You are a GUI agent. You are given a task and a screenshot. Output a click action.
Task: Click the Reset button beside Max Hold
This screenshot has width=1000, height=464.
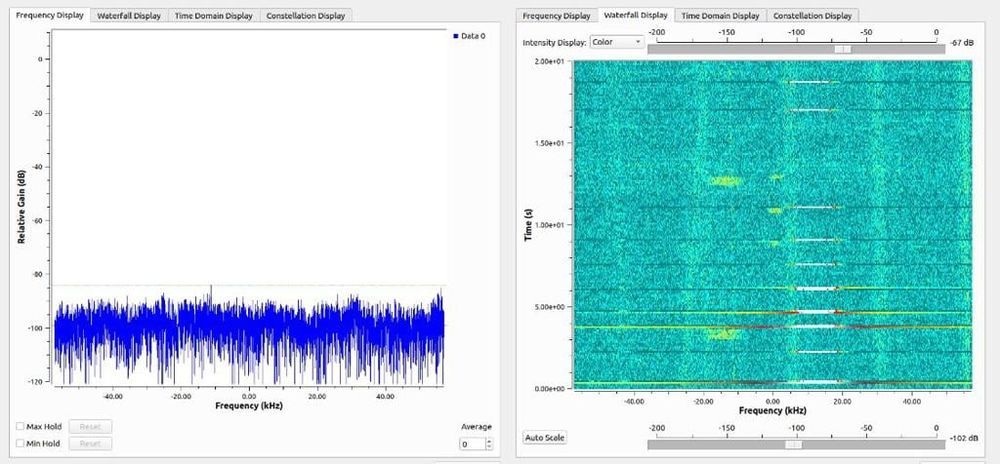point(90,426)
